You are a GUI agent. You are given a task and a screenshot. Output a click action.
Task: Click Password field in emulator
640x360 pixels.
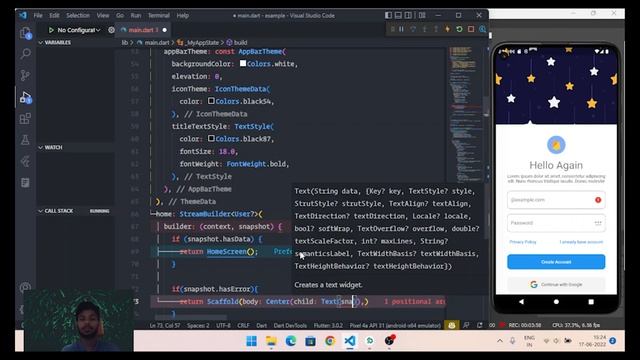[556, 223]
